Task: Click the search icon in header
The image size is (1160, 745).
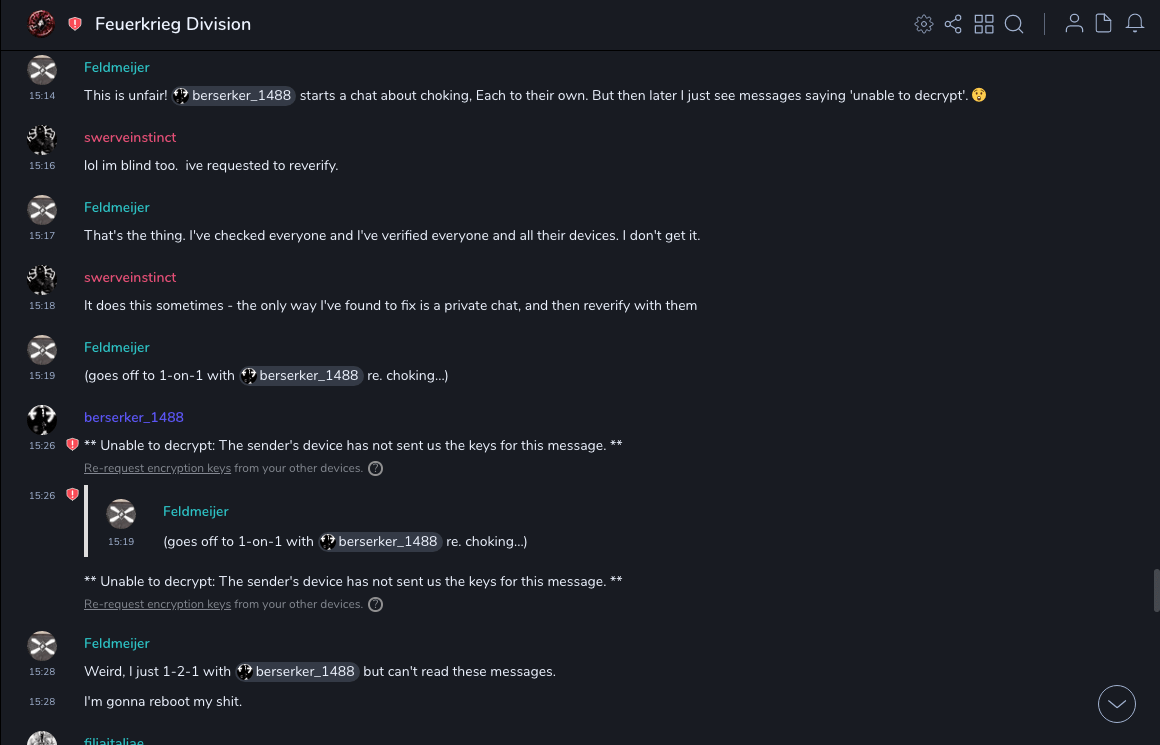Action: point(1014,24)
